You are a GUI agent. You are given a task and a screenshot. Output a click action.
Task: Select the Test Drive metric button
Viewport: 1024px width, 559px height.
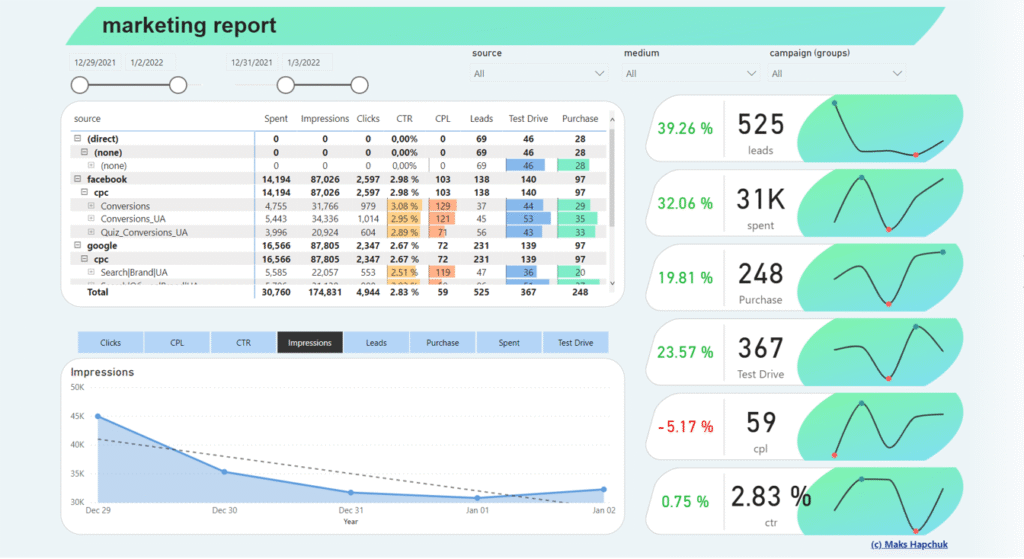(x=575, y=343)
